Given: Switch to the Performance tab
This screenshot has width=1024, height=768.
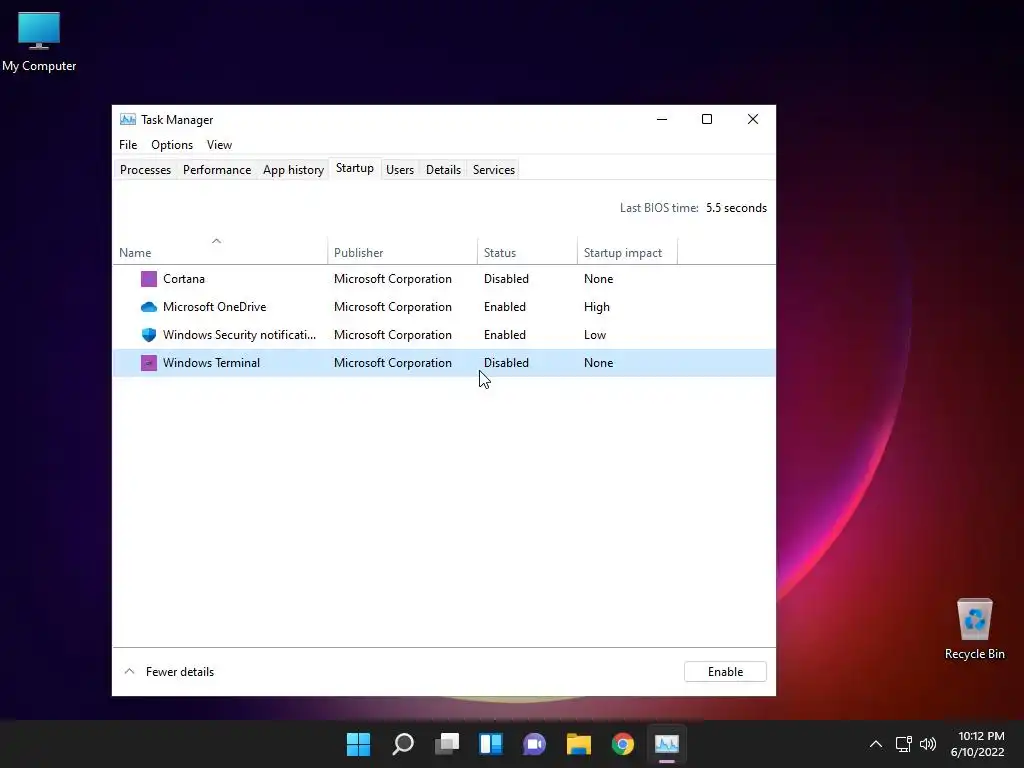Looking at the screenshot, I should coord(217,170).
